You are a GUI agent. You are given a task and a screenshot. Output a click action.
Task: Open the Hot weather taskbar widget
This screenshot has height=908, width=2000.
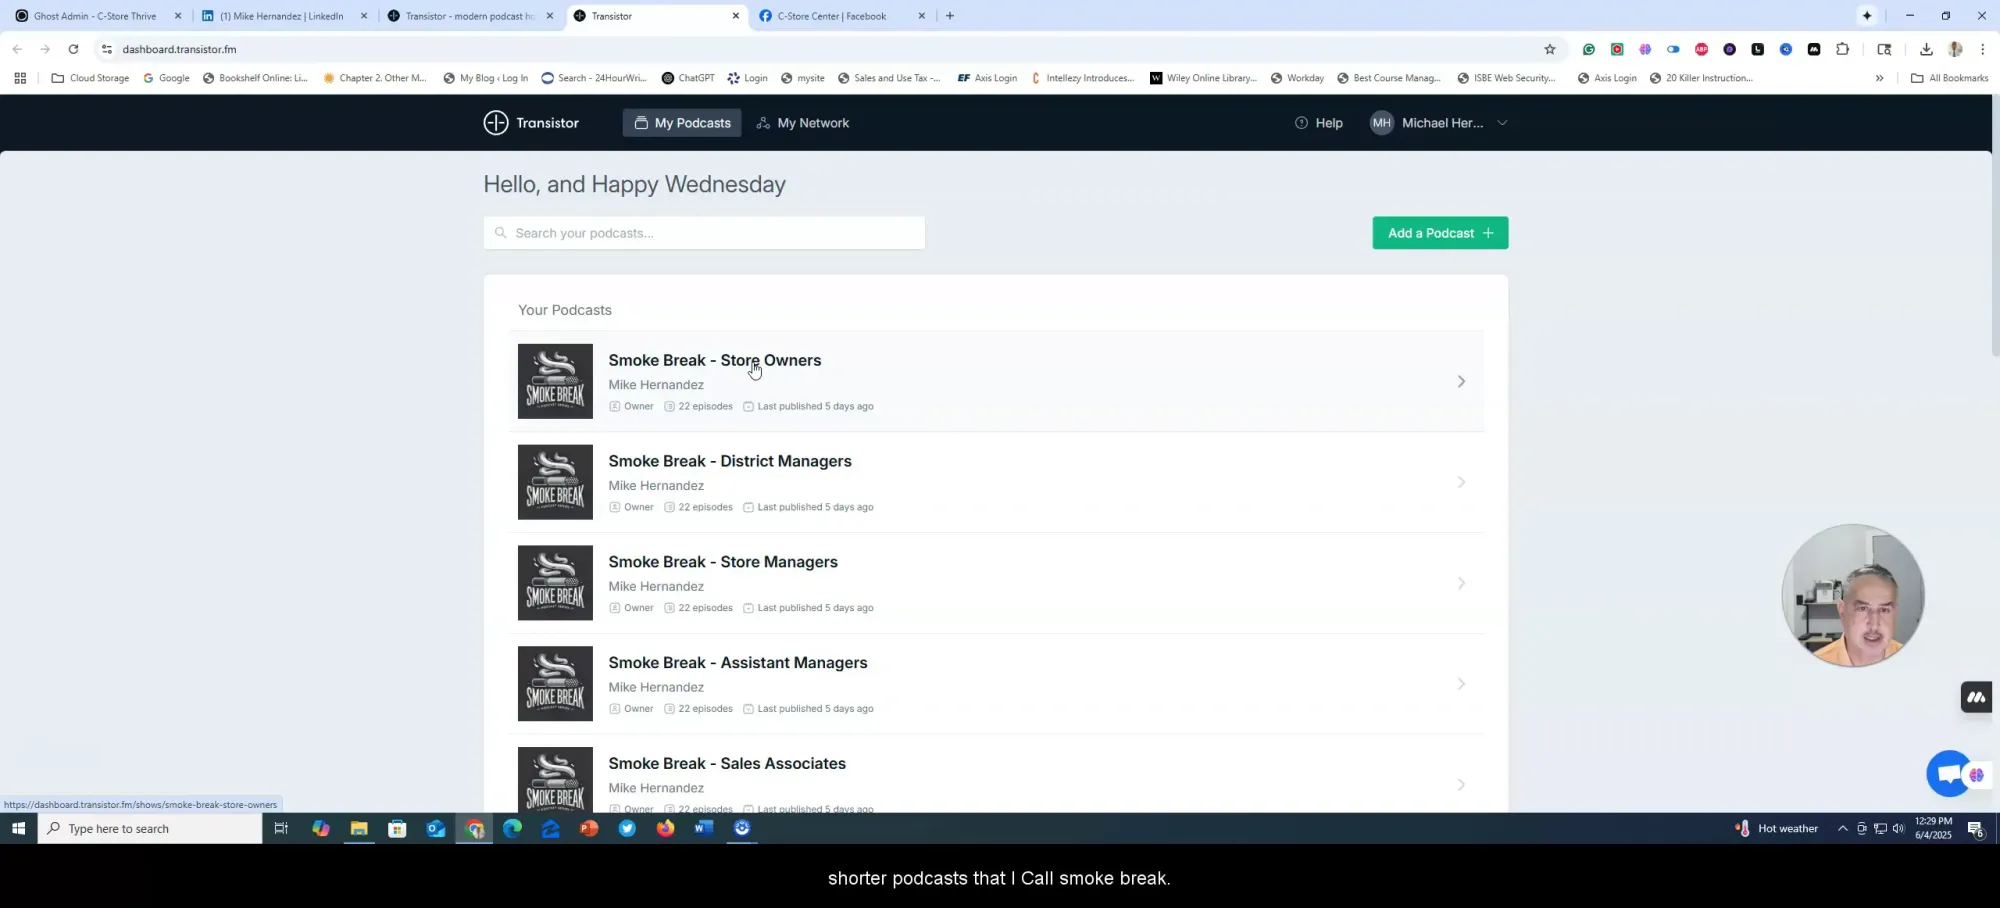coord(1777,828)
